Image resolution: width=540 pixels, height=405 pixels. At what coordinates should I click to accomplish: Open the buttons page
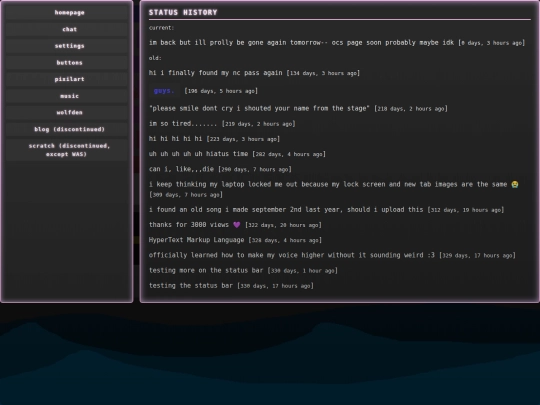tap(67, 63)
